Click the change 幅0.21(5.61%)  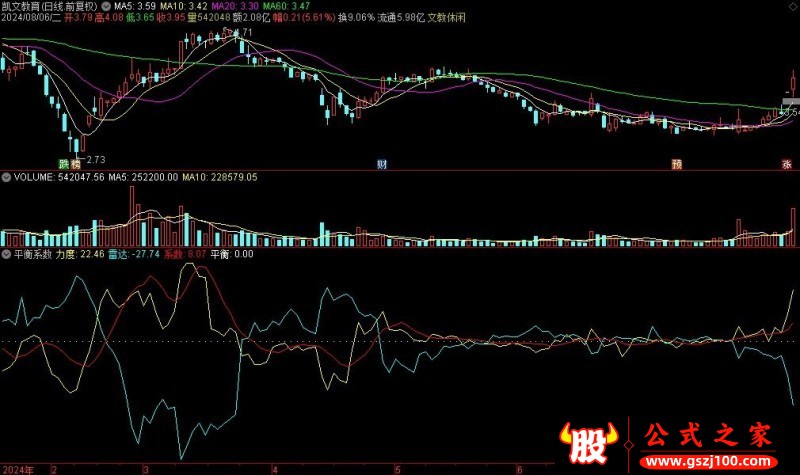tap(304, 18)
